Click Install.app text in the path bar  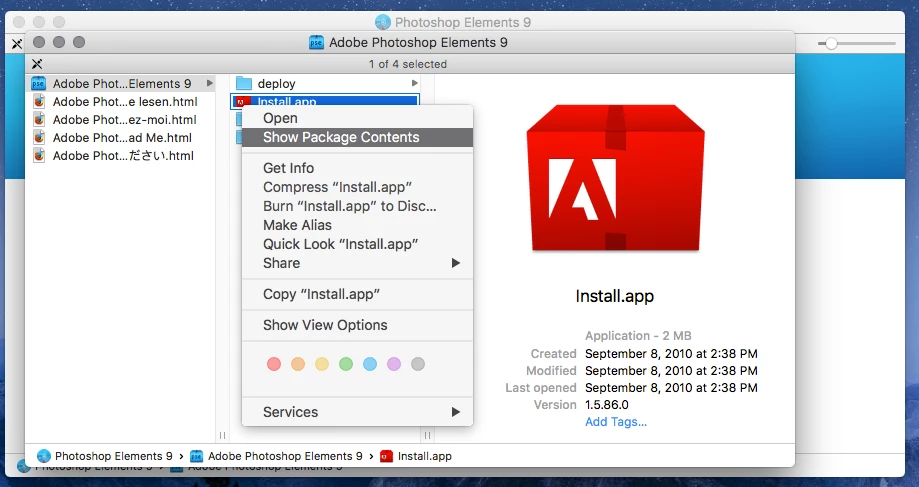tap(424, 456)
